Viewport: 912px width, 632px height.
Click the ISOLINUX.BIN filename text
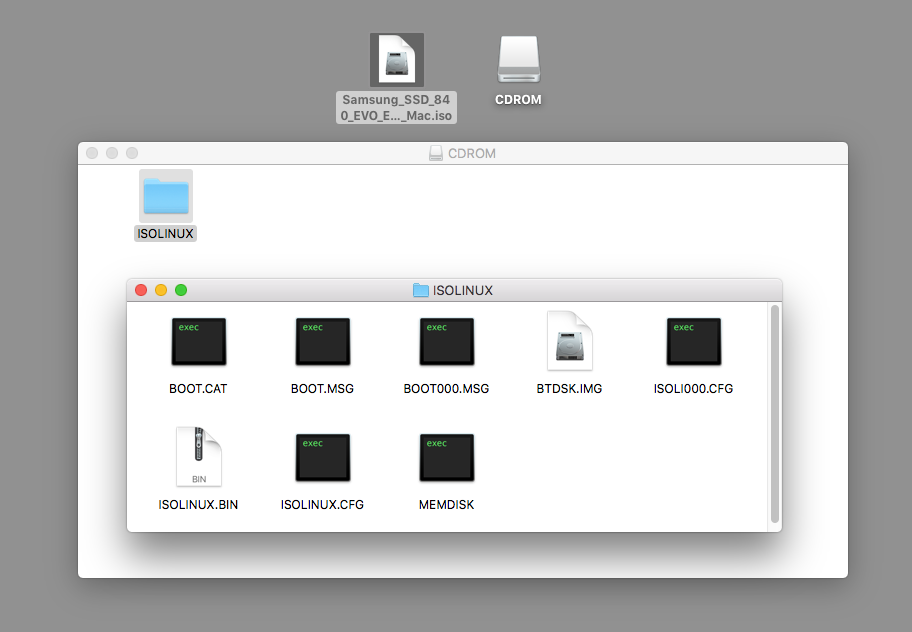click(198, 505)
